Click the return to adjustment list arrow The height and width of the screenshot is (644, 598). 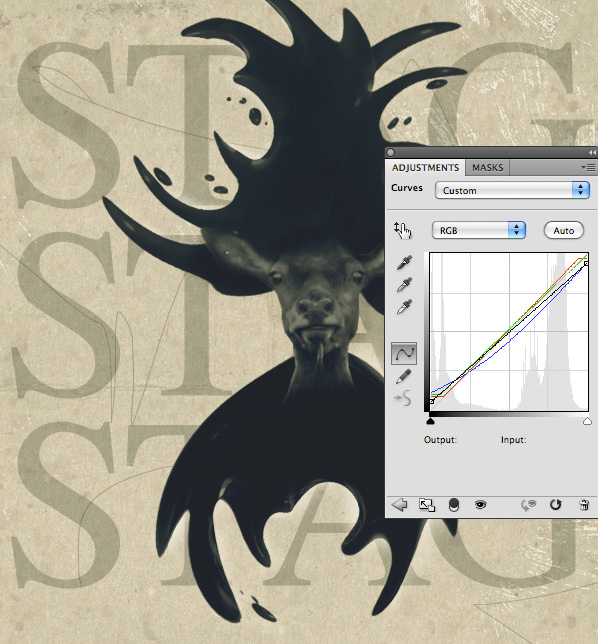tap(399, 504)
